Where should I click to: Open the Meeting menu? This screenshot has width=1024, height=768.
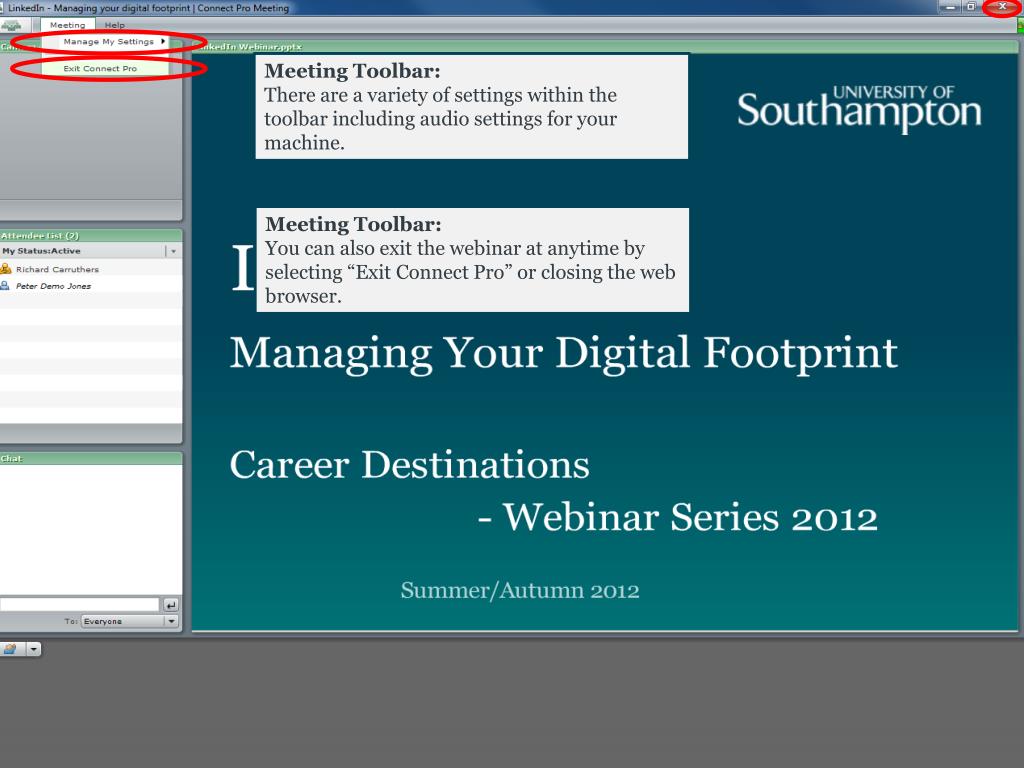pos(67,25)
